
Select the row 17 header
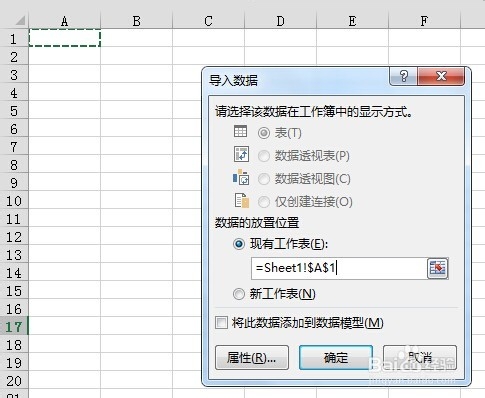(14, 327)
